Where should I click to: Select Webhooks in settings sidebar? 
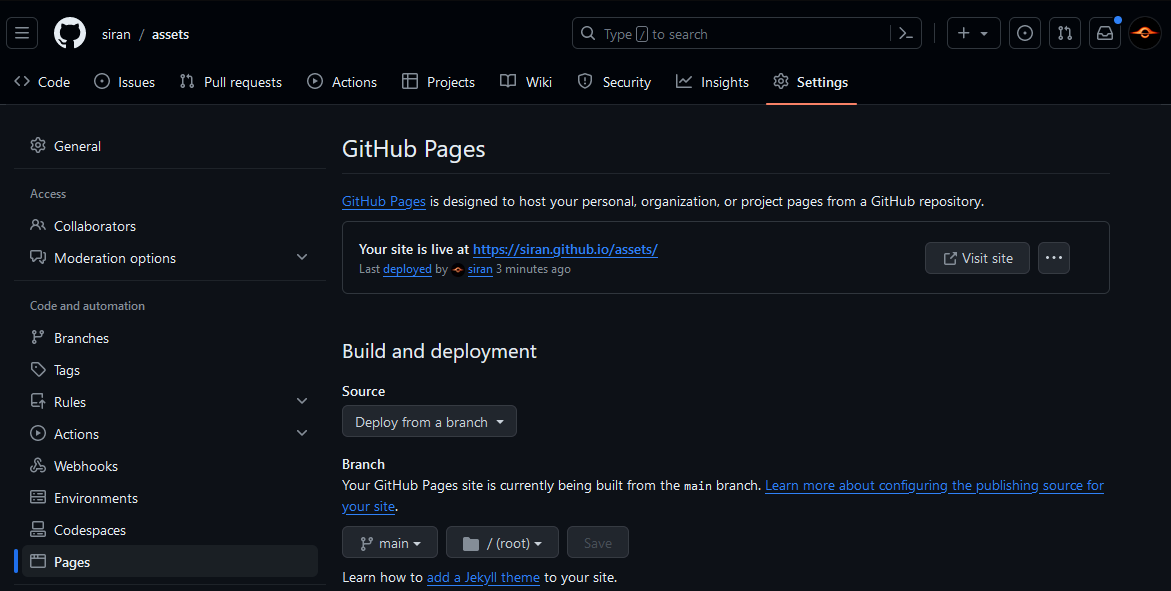click(86, 466)
